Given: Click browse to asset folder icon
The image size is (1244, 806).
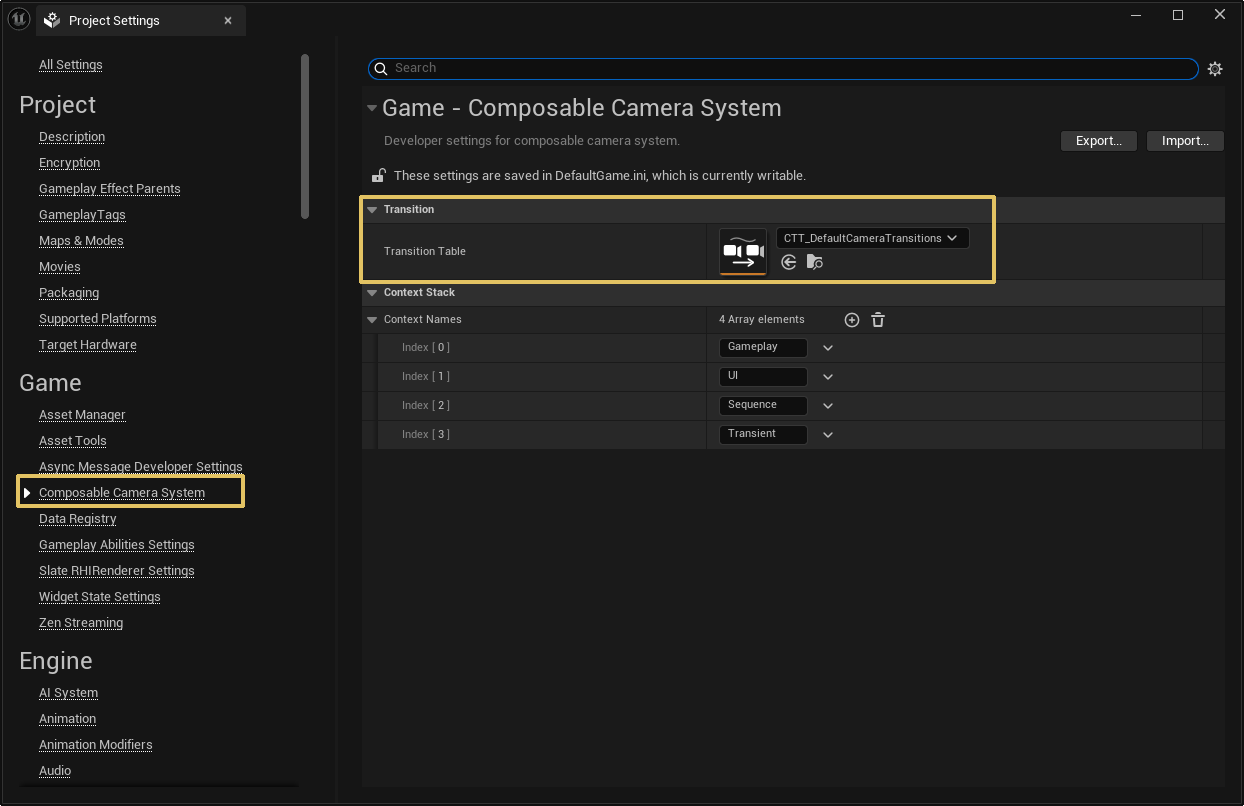Looking at the screenshot, I should 815,262.
